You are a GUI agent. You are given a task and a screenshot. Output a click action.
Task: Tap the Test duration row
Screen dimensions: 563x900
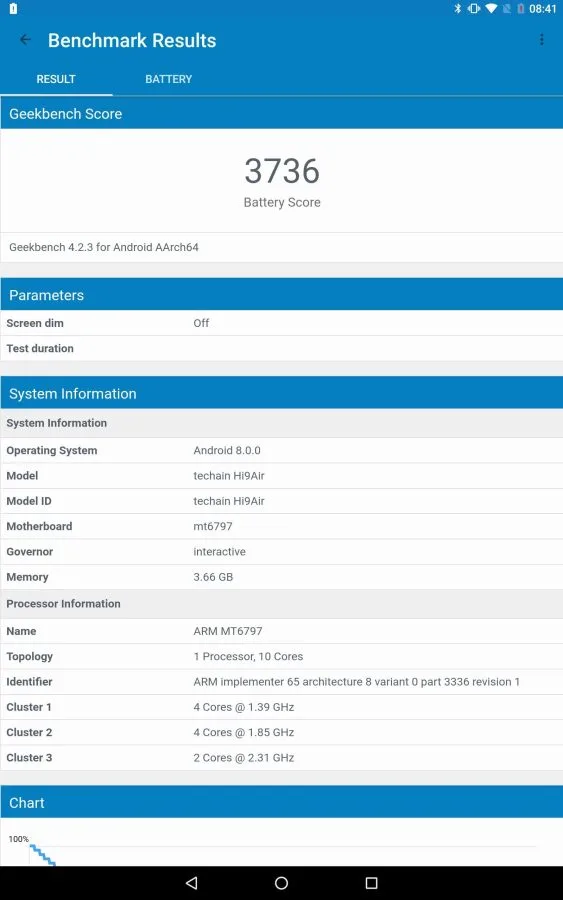(281, 348)
